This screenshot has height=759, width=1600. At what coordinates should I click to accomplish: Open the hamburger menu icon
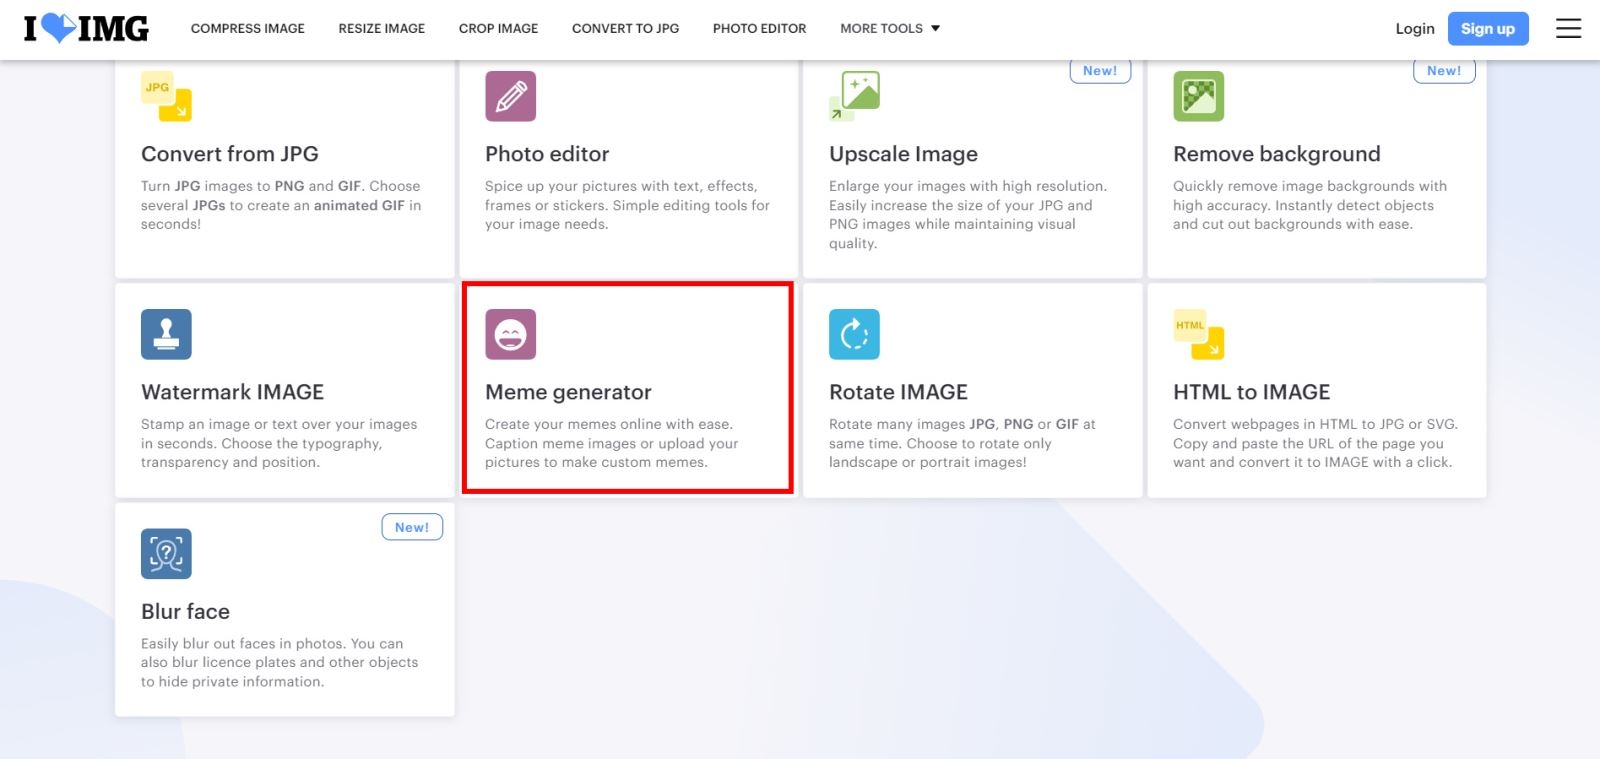1568,28
